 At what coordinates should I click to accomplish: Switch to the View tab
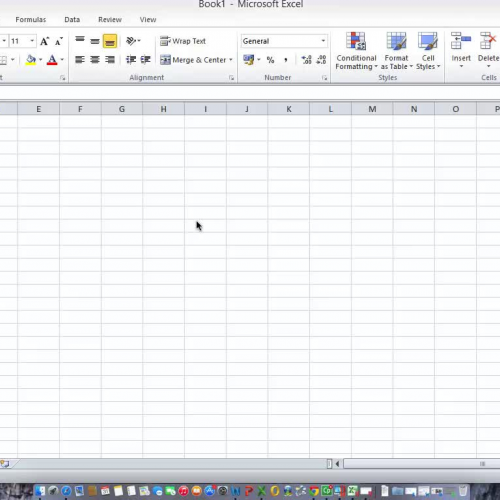click(148, 20)
